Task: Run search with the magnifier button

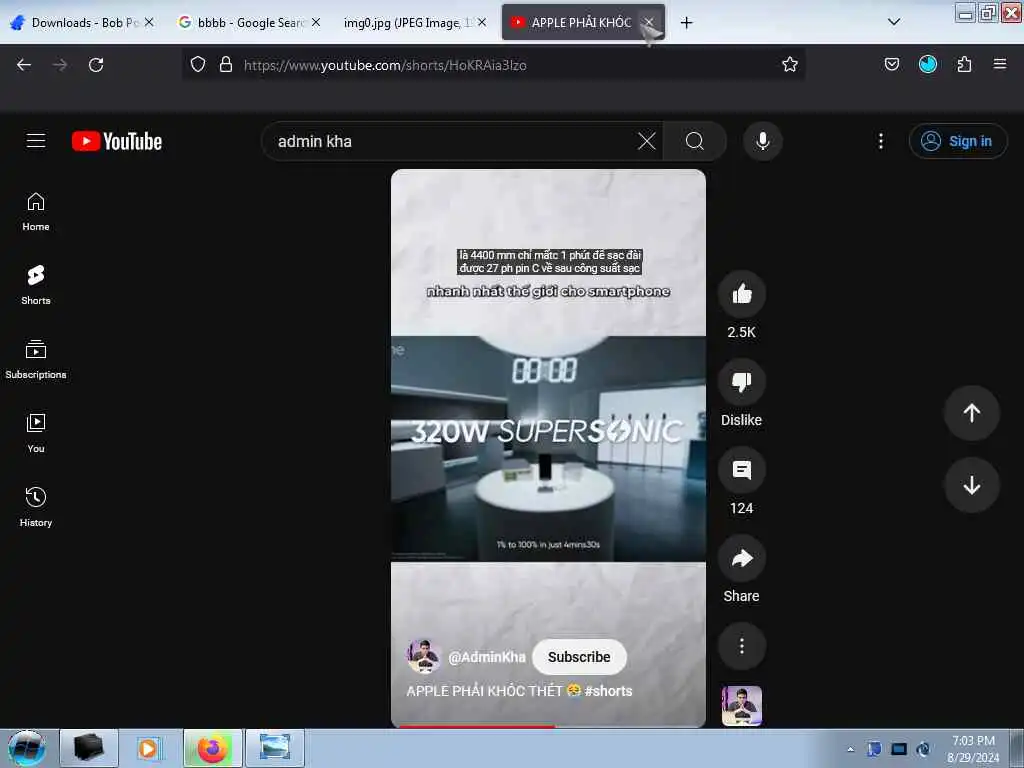Action: click(x=695, y=141)
